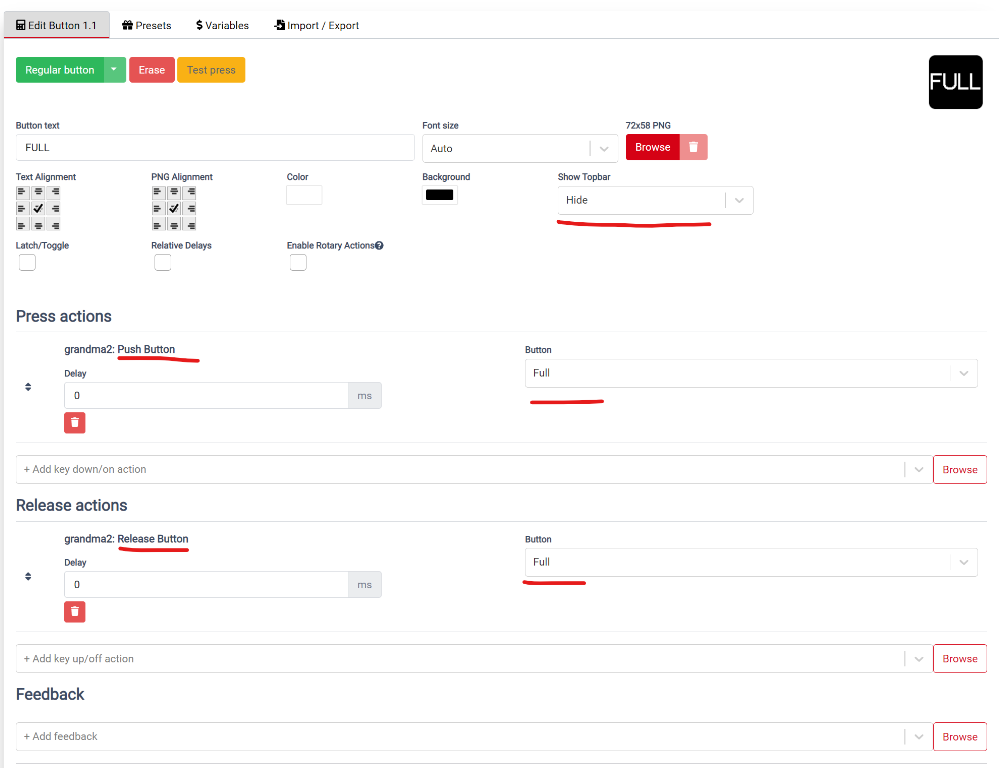Select the Edit Button 1.1 tab

pos(57,25)
